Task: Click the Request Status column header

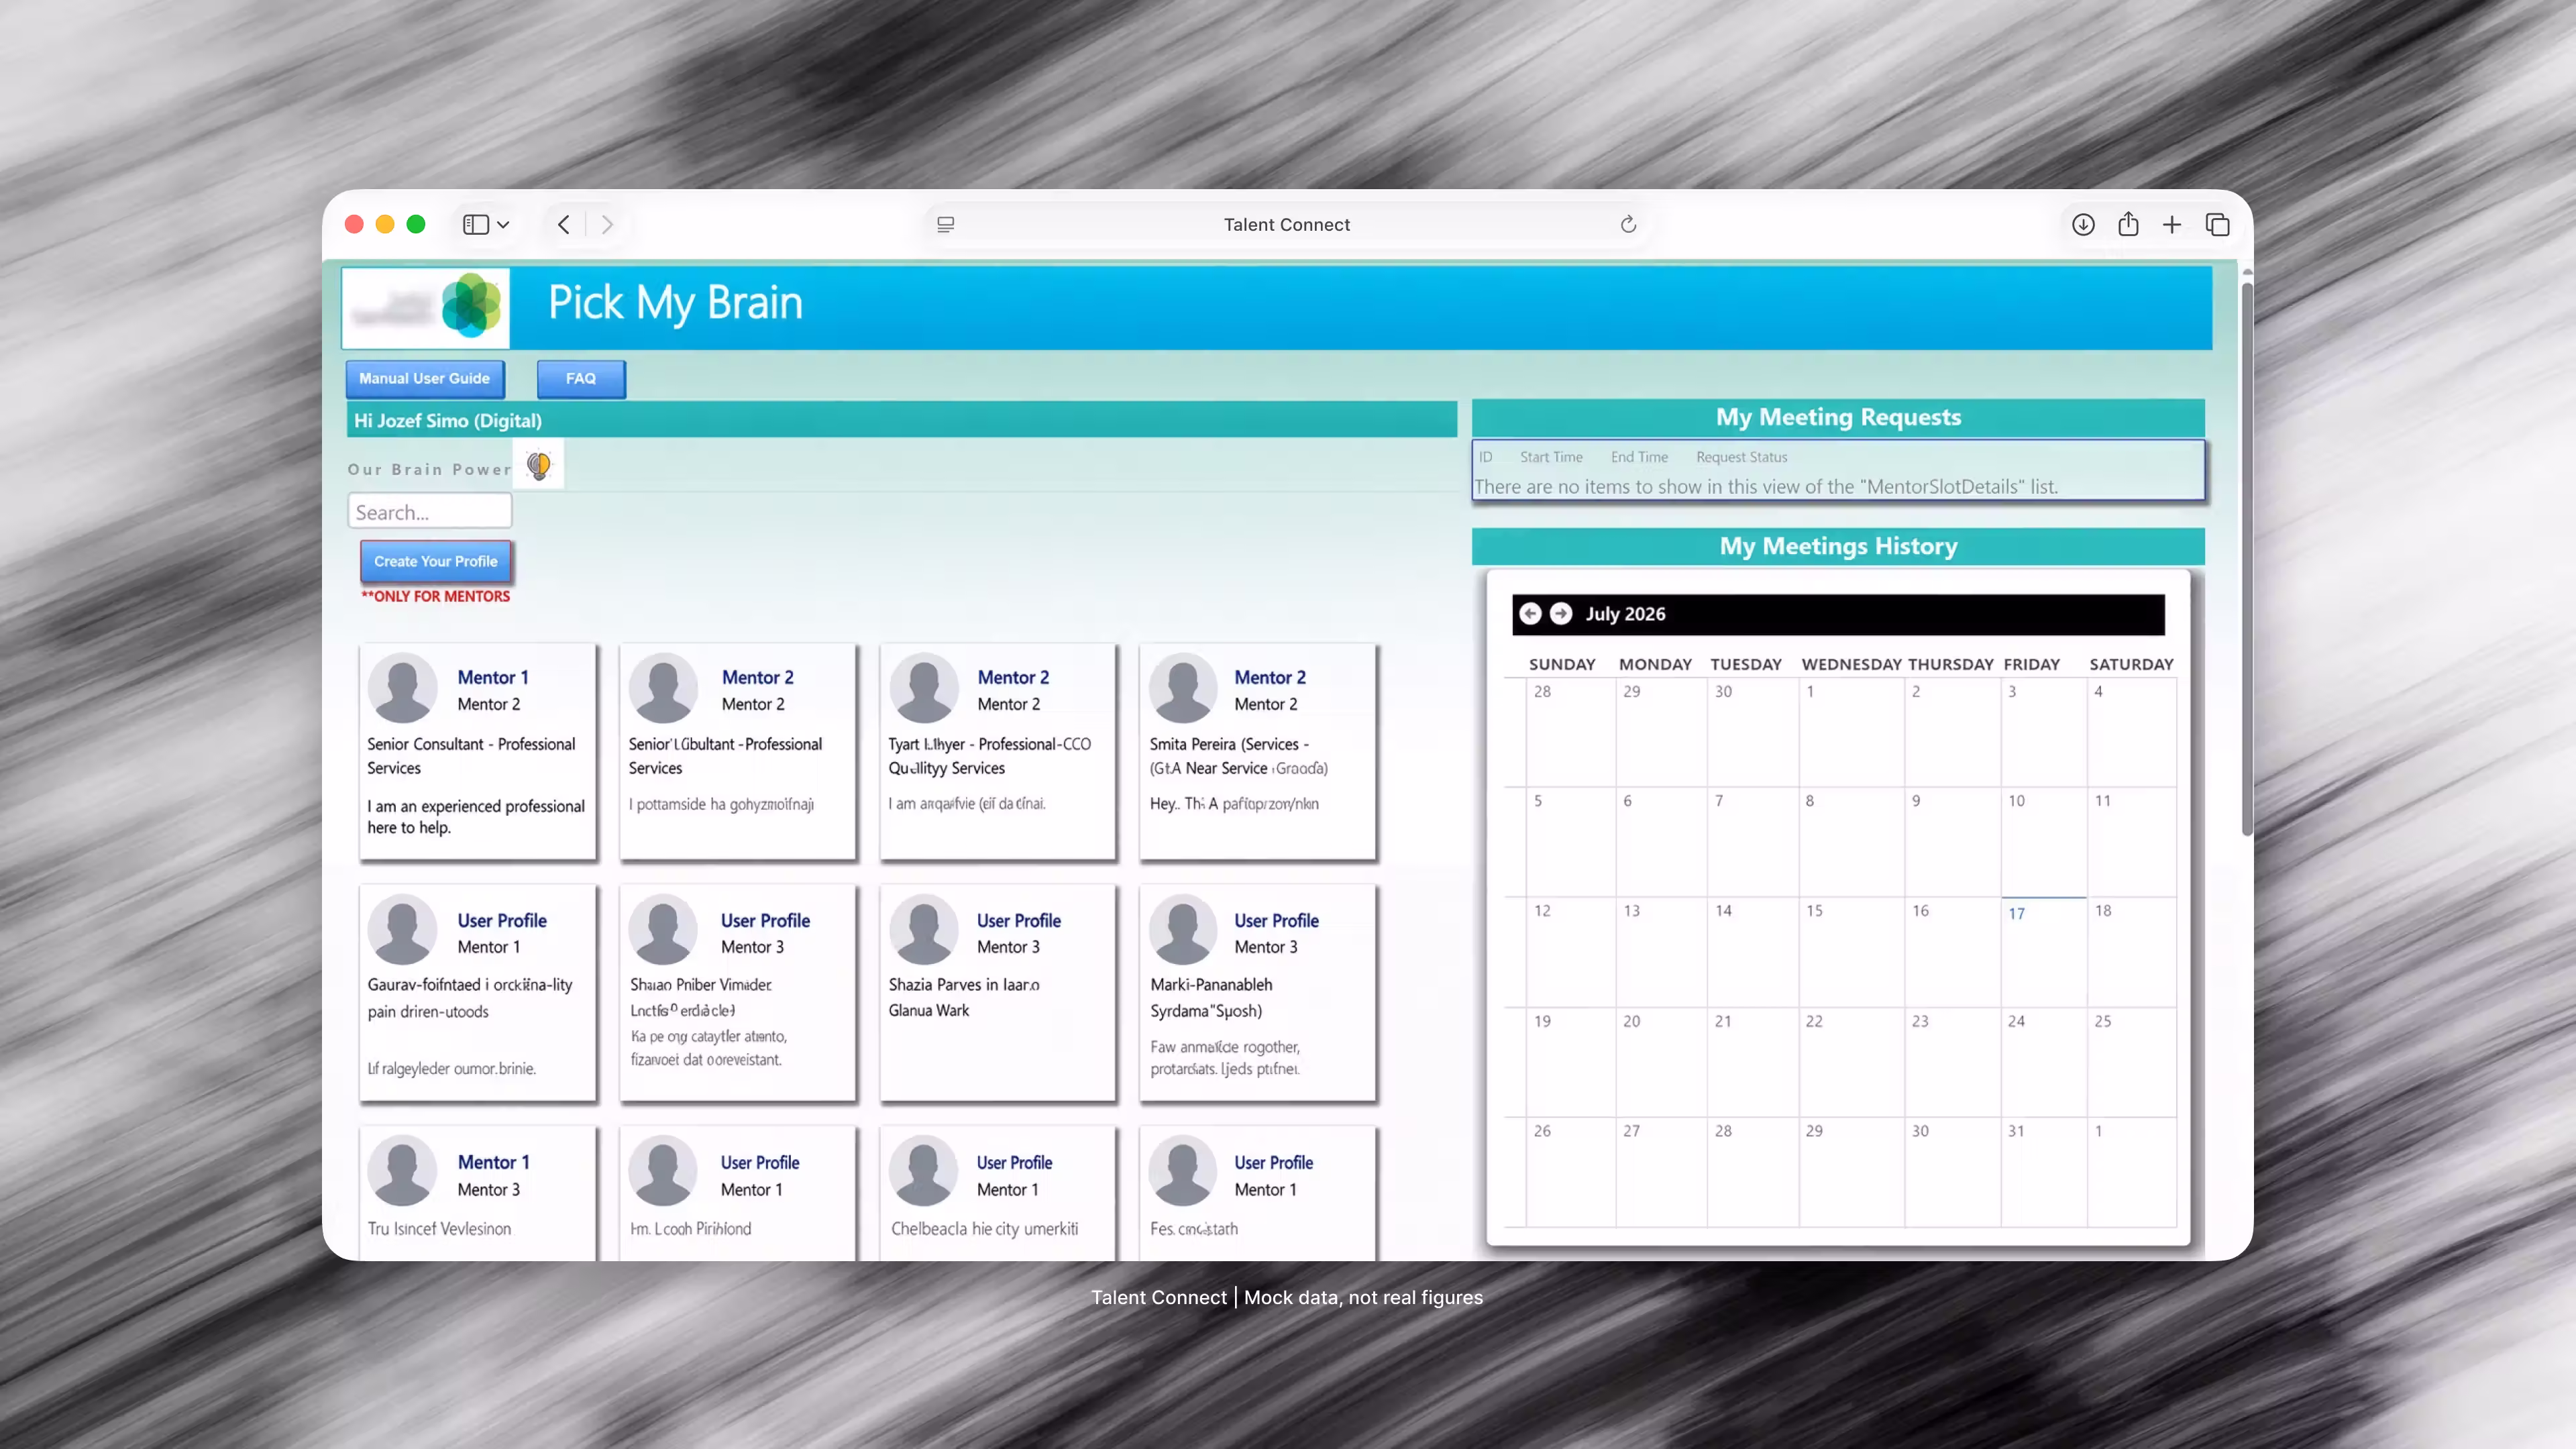Action: 1742,457
